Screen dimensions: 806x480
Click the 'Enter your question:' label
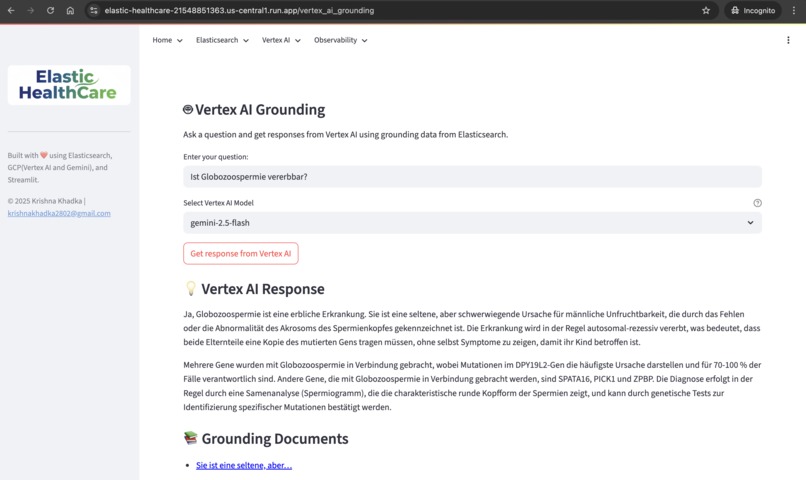(215, 157)
